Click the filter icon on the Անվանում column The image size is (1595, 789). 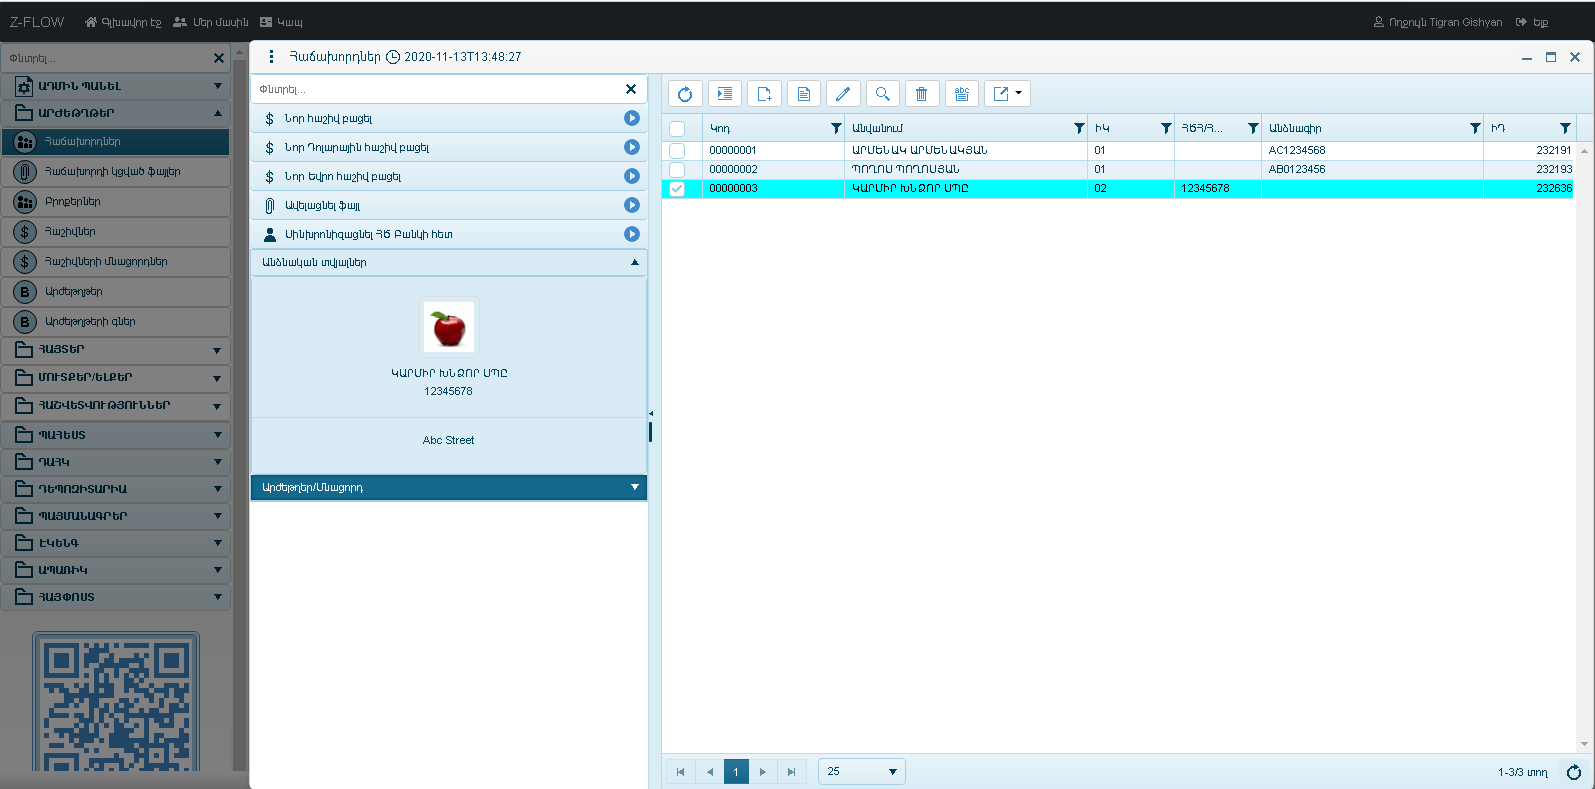[1078, 128]
